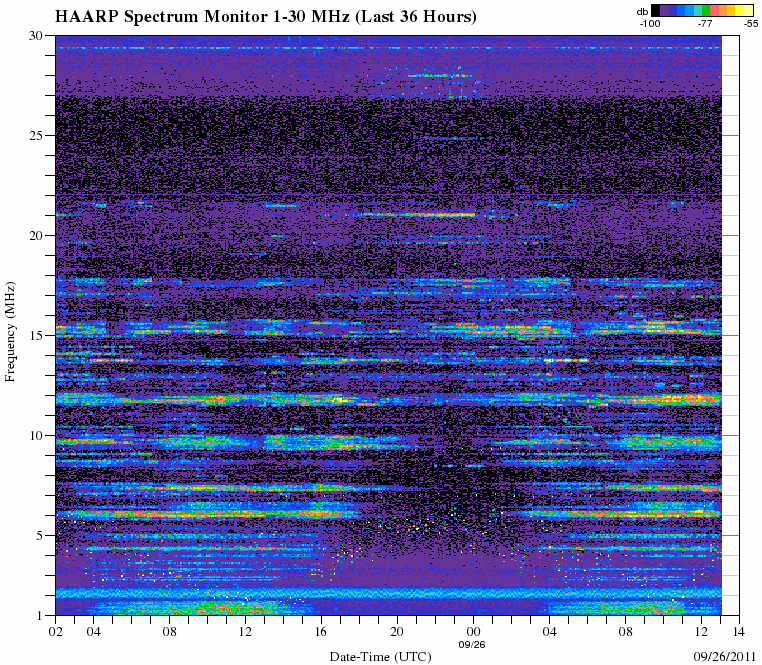Click the HAARP Spectrum Monitor chart title
This screenshot has width=762, height=665.
tap(265, 17)
